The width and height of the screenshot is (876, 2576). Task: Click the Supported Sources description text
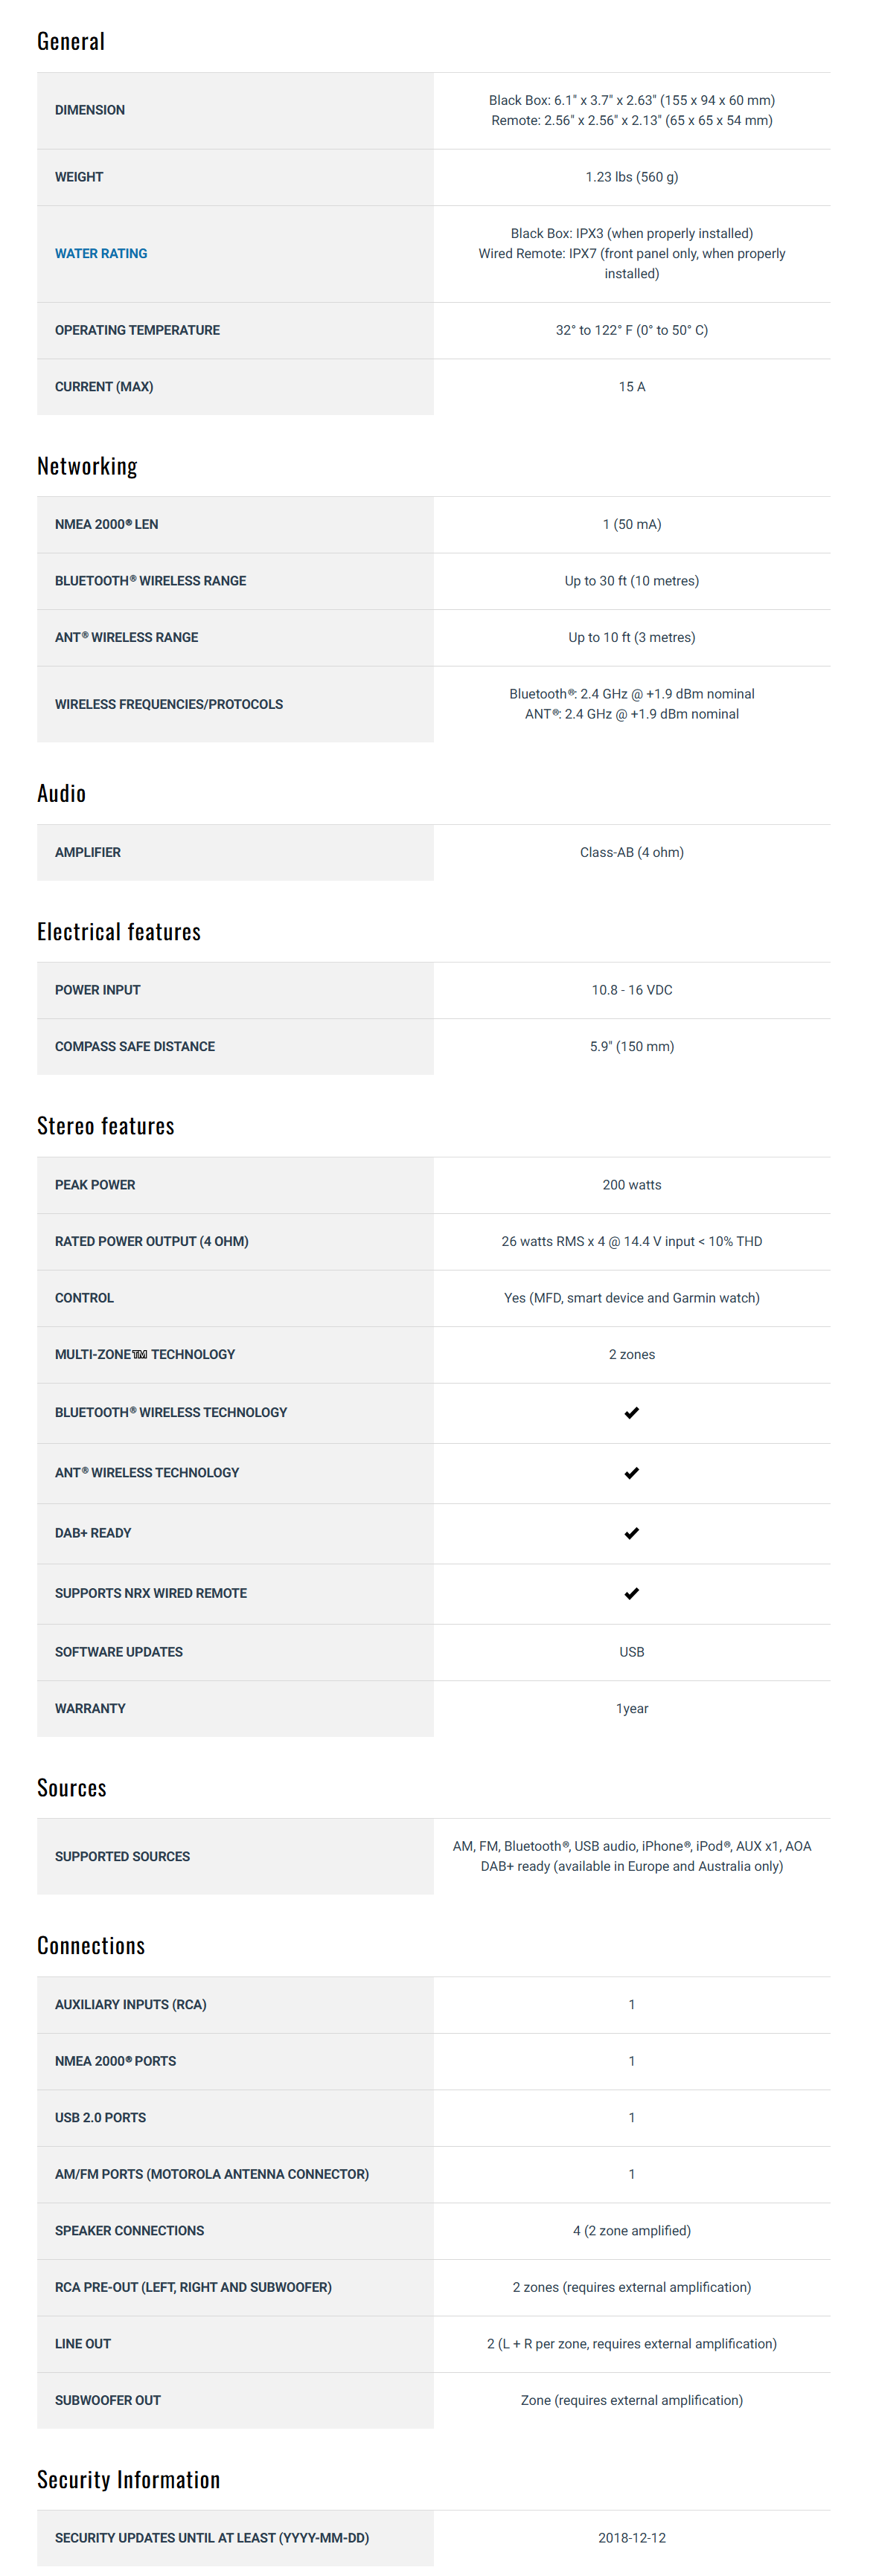(x=631, y=1855)
